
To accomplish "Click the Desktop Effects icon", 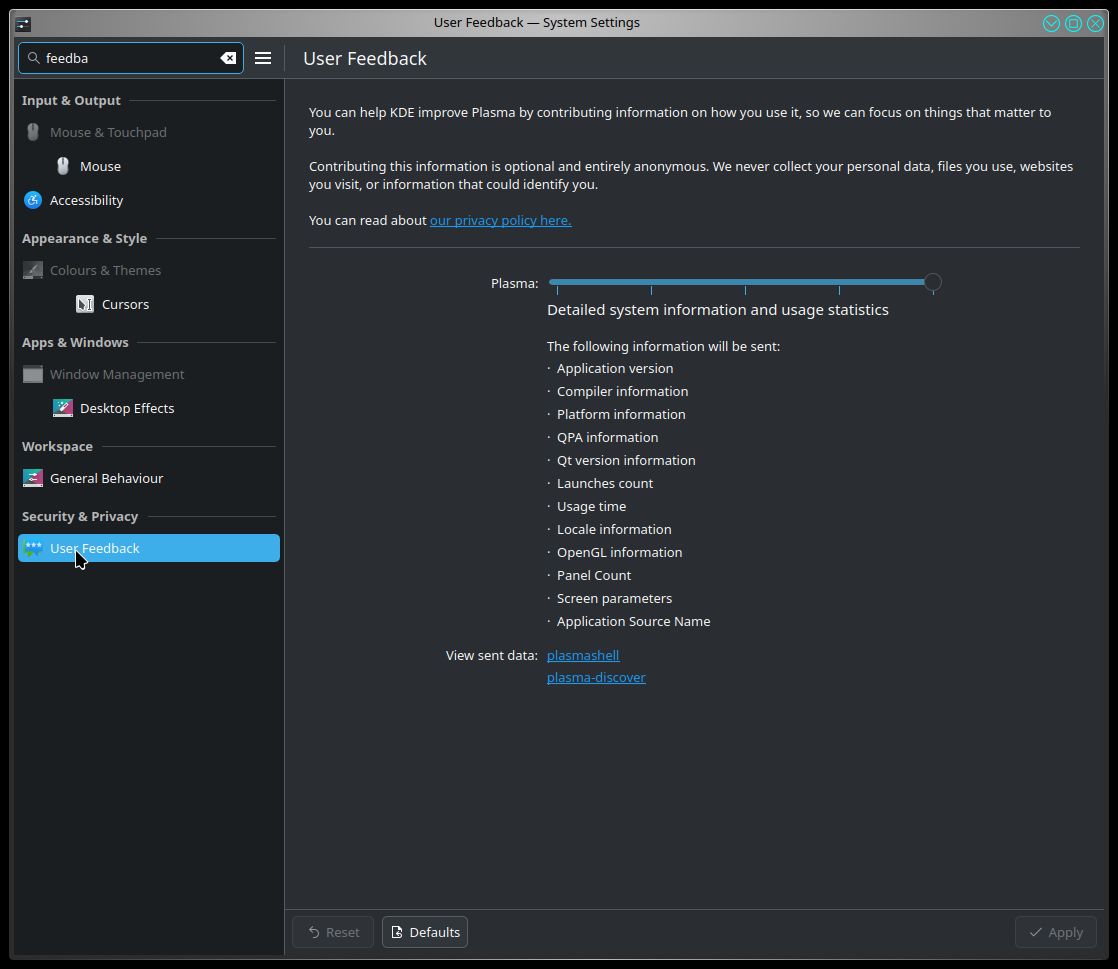I will [x=63, y=408].
